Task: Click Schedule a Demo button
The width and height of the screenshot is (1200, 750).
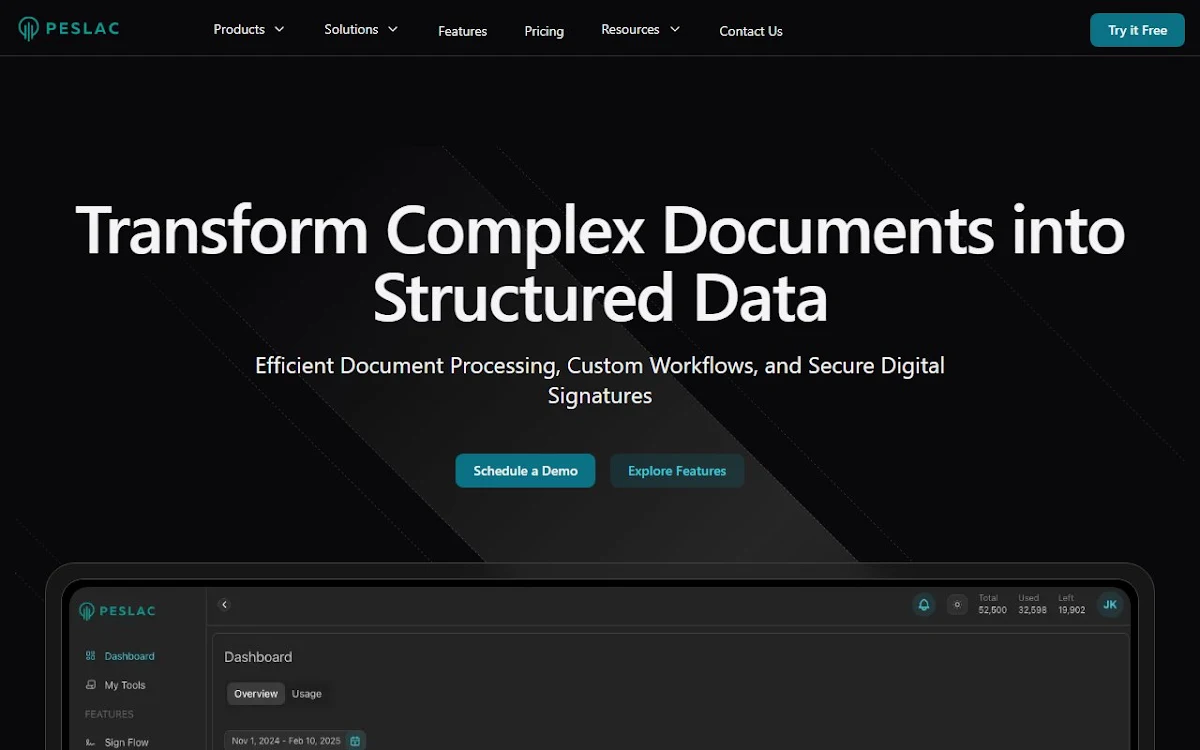Action: [525, 470]
